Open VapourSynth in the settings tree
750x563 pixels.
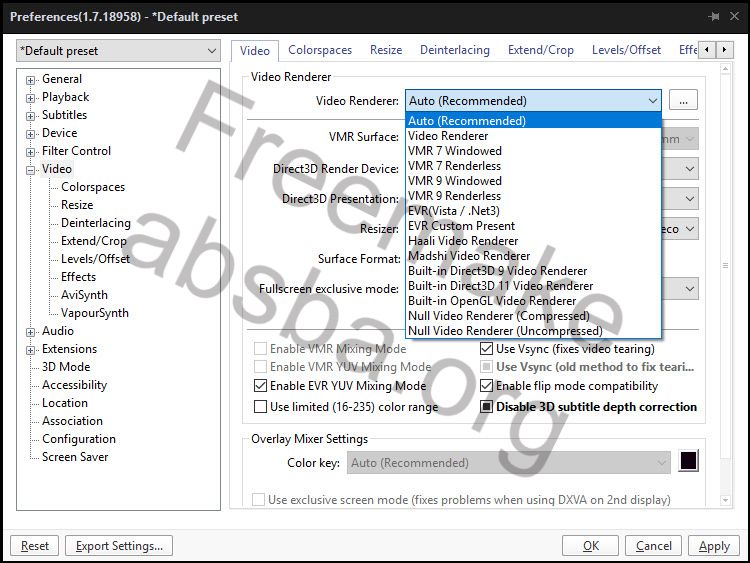95,313
